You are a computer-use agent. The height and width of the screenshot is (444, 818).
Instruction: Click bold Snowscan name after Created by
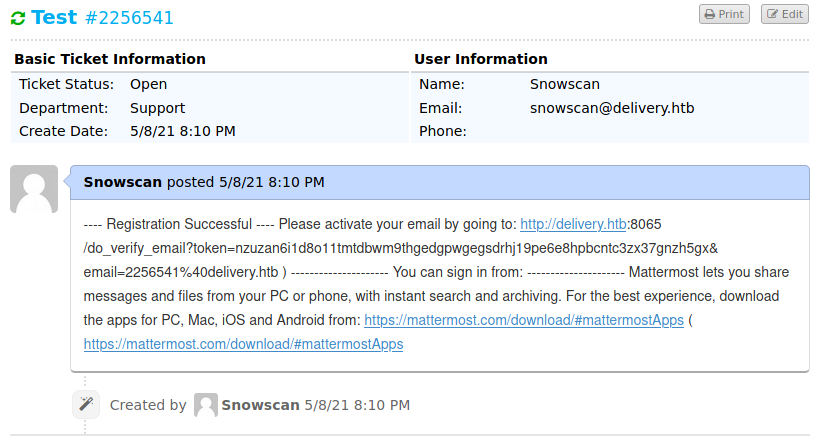(260, 405)
